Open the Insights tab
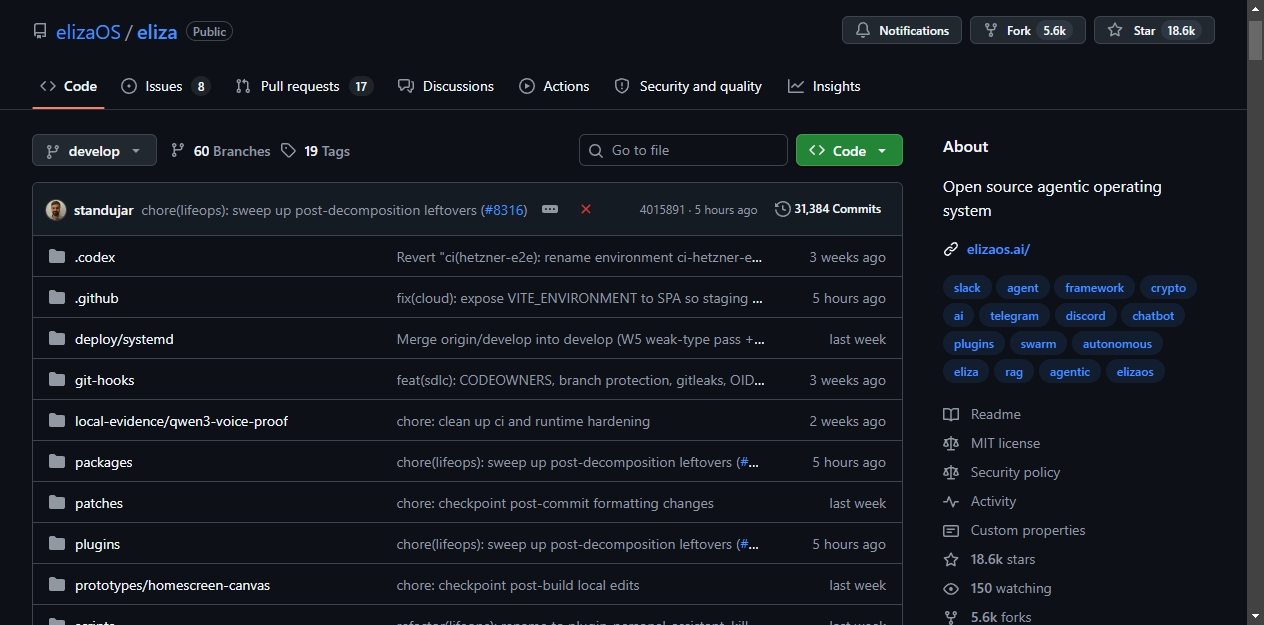Screen dimensions: 1264x625 coord(824,86)
